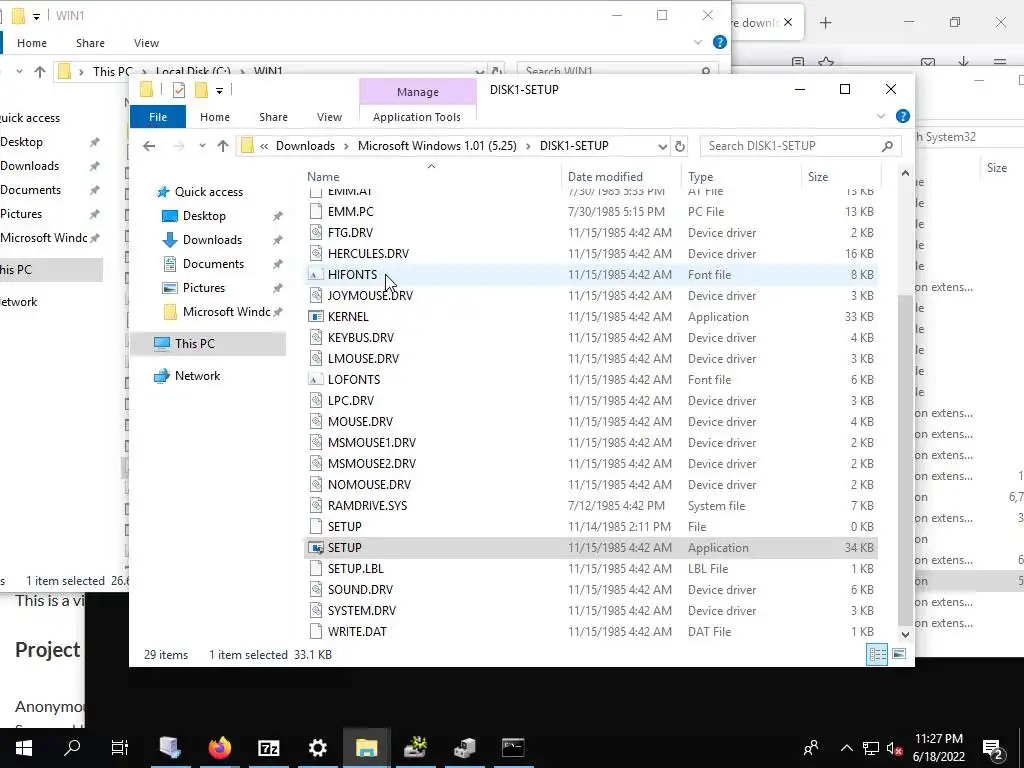The width and height of the screenshot is (1024, 768).
Task: Select SETUP application file icon
Action: (x=316, y=548)
